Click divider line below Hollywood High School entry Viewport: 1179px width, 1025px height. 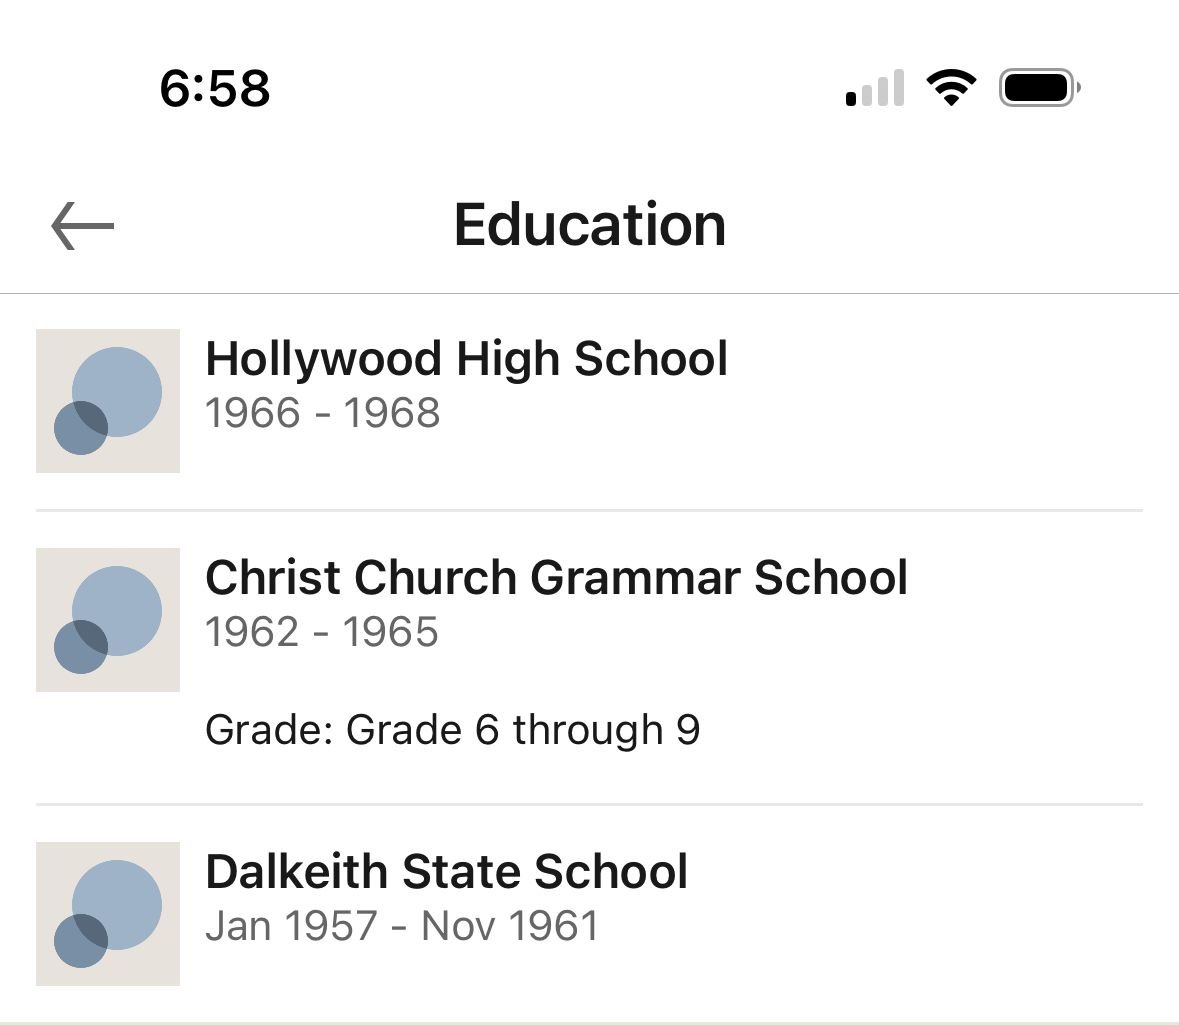click(589, 511)
